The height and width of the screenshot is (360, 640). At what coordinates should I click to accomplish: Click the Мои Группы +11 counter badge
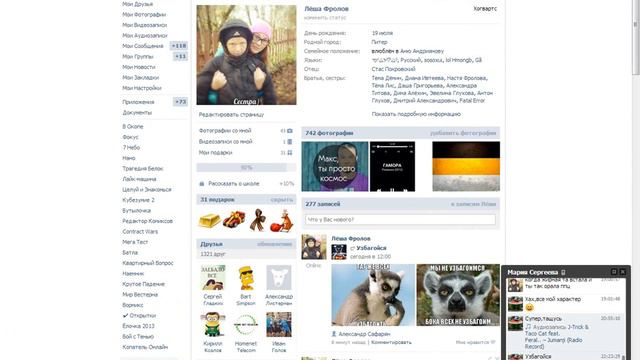coord(180,57)
